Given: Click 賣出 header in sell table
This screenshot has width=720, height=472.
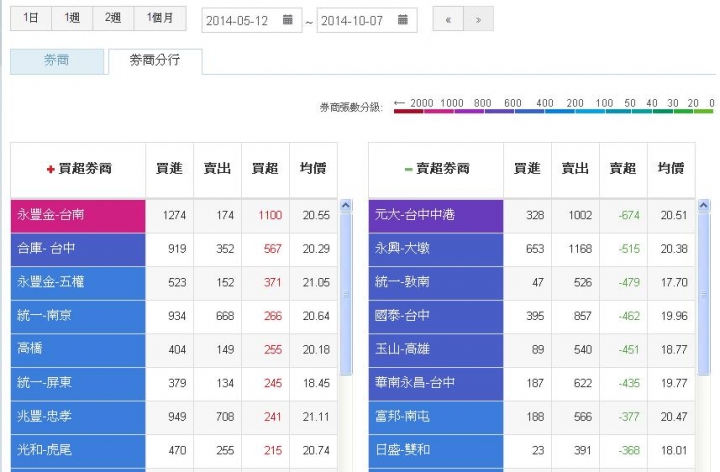Looking at the screenshot, I should coord(575,169).
